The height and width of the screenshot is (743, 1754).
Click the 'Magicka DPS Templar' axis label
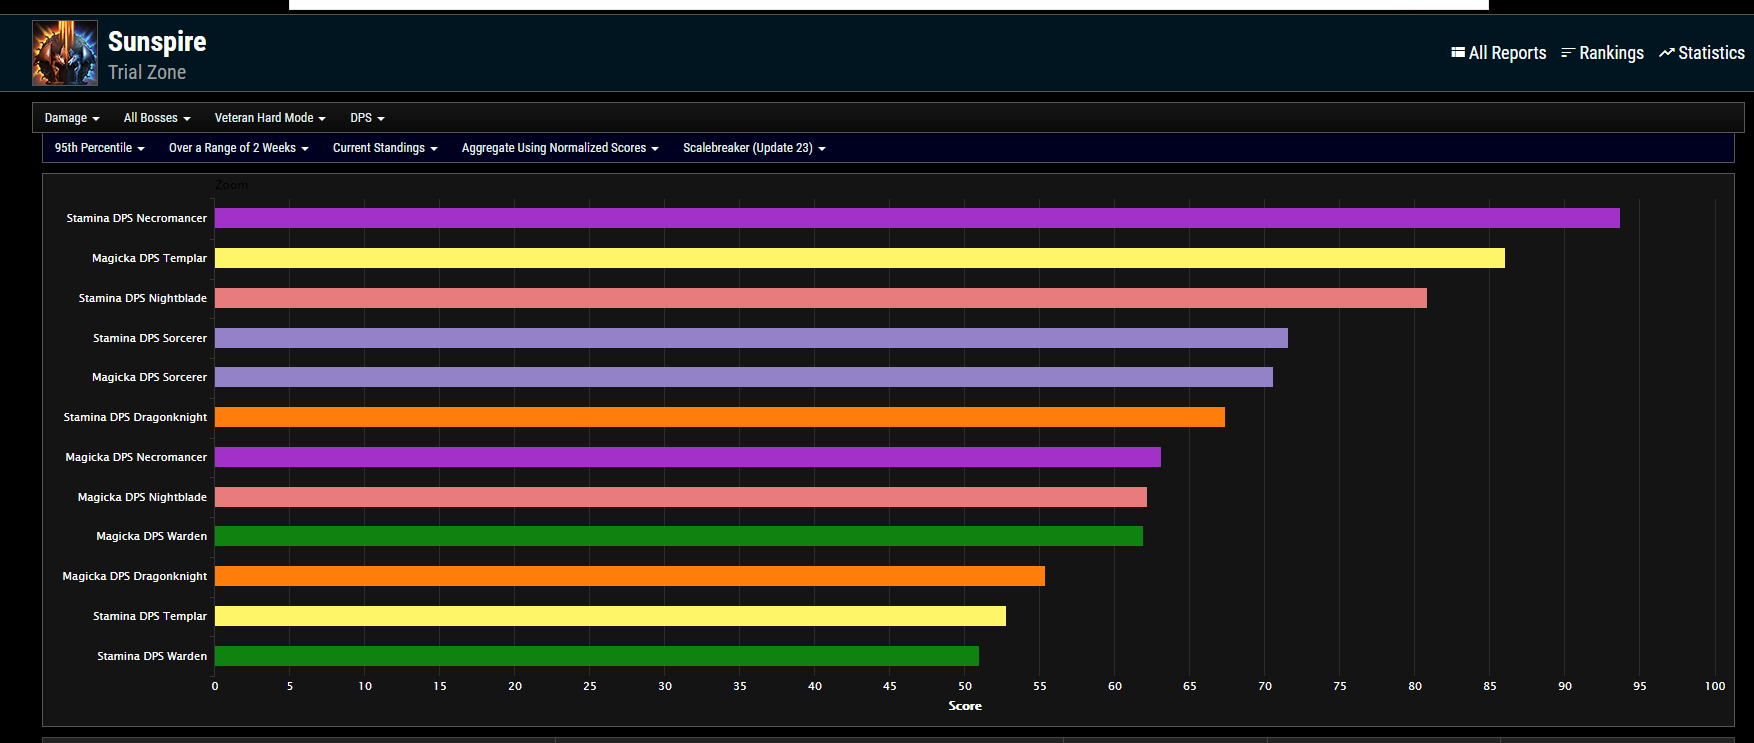[149, 258]
